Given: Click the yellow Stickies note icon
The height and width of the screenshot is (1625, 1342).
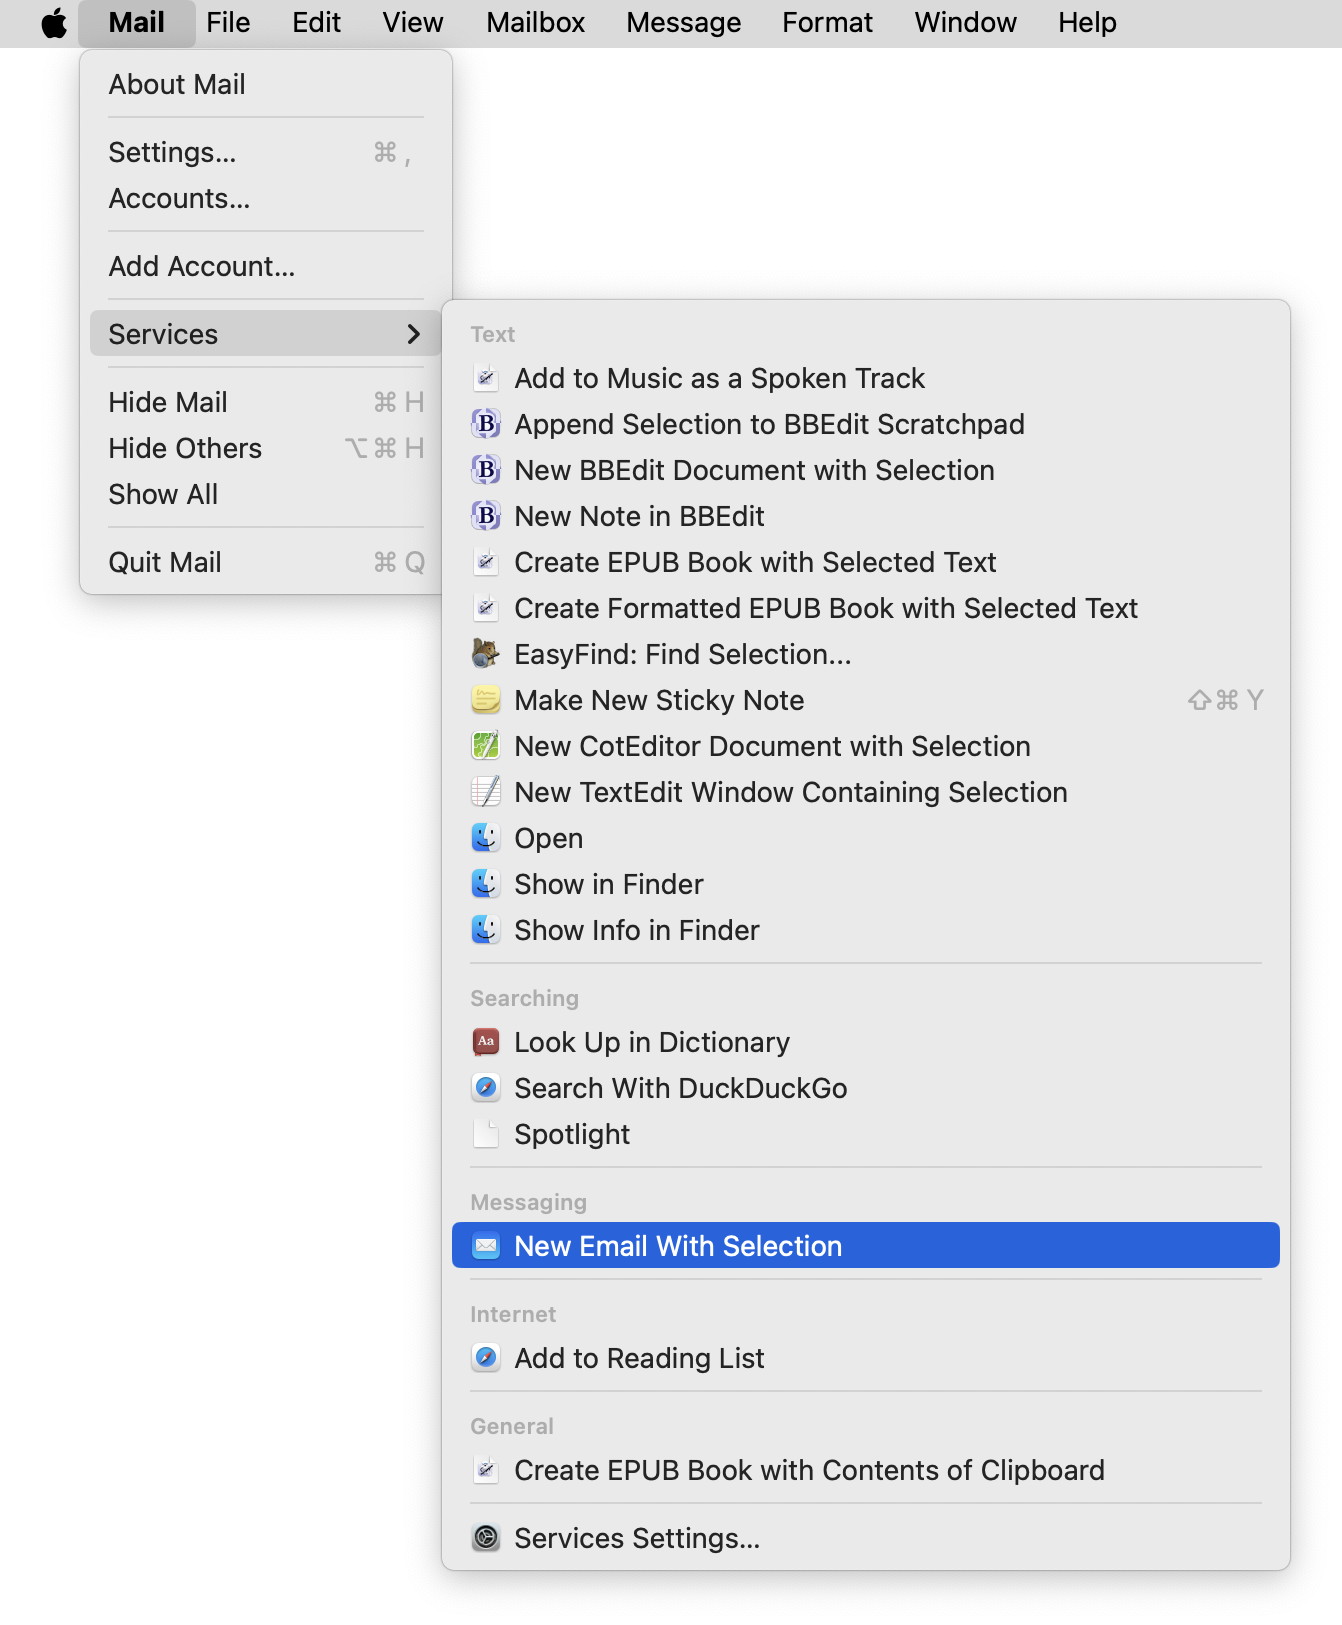Looking at the screenshot, I should (486, 700).
